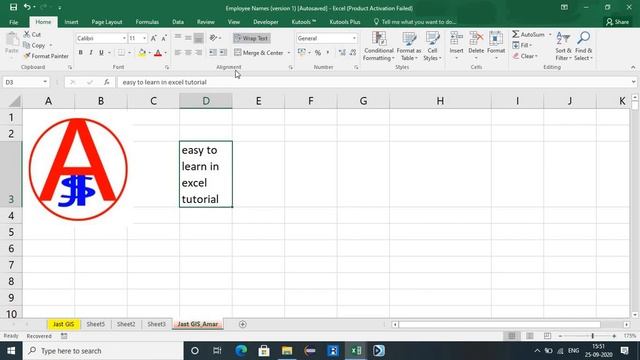Open the File tab
This screenshot has width=640, height=360.
[13, 22]
